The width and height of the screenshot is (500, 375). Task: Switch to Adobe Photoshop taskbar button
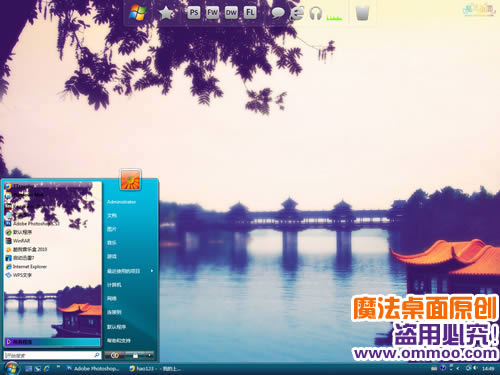pos(93,369)
